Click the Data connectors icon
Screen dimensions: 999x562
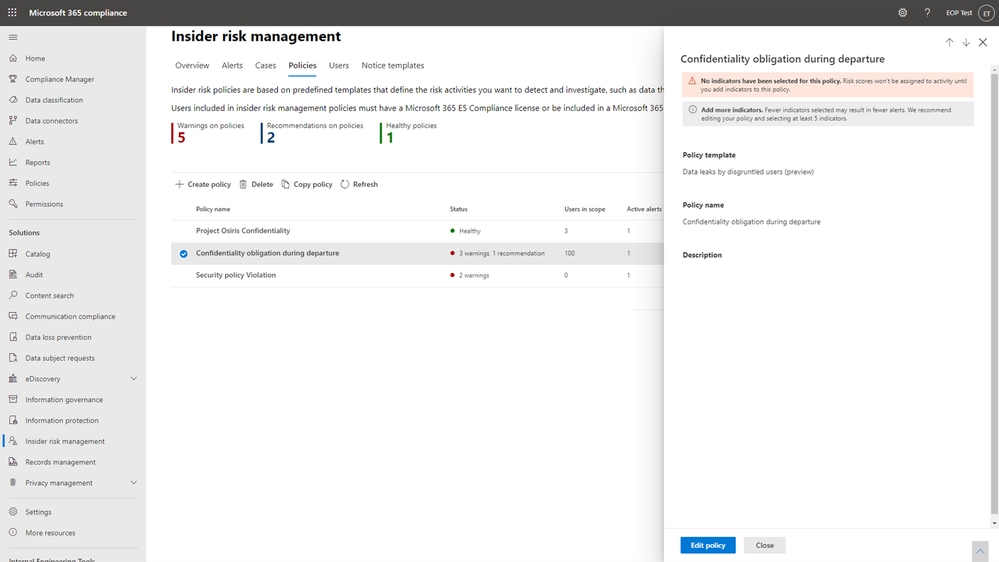click(13, 120)
